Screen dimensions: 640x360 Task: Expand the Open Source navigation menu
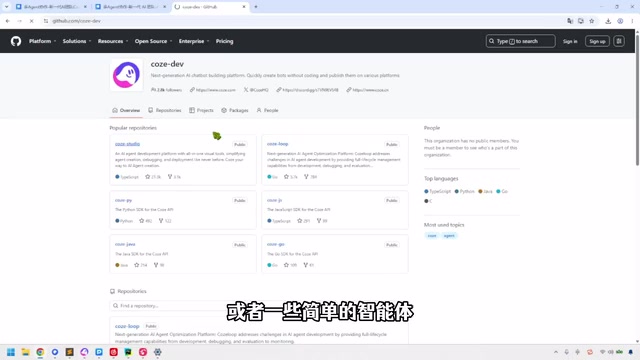tap(153, 41)
